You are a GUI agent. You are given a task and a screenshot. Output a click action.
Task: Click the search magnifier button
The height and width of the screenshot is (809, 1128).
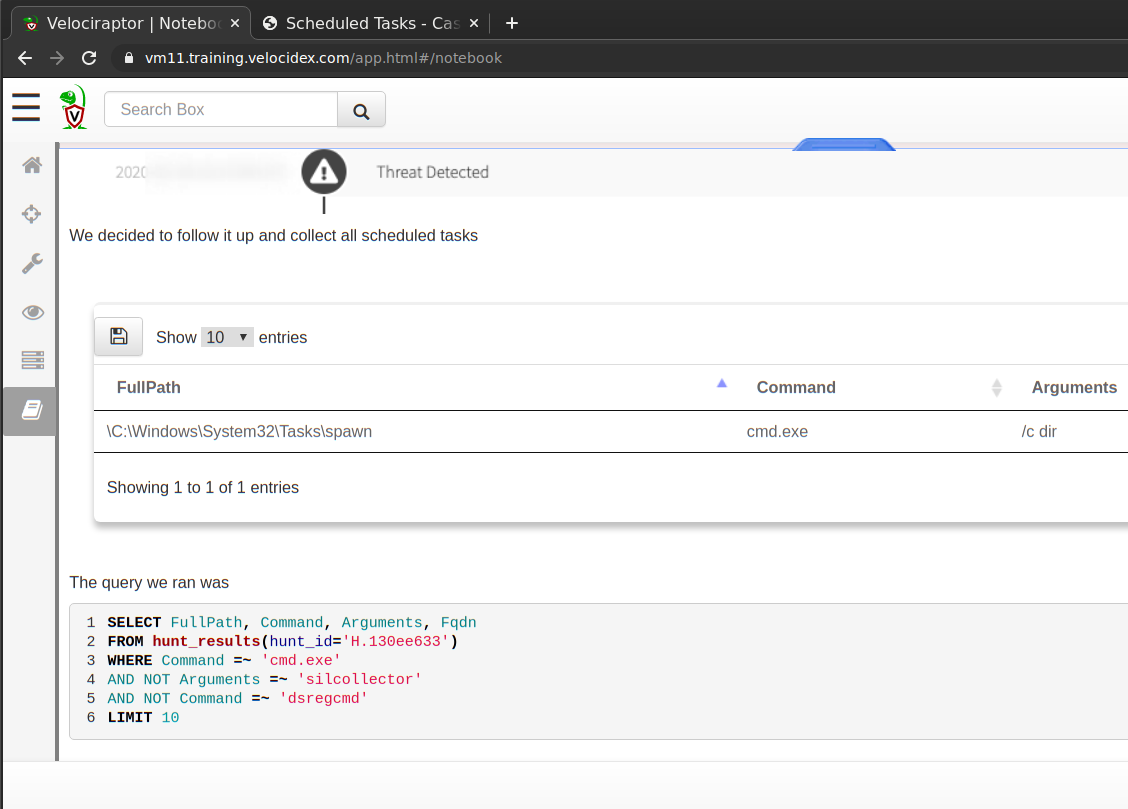coord(361,110)
